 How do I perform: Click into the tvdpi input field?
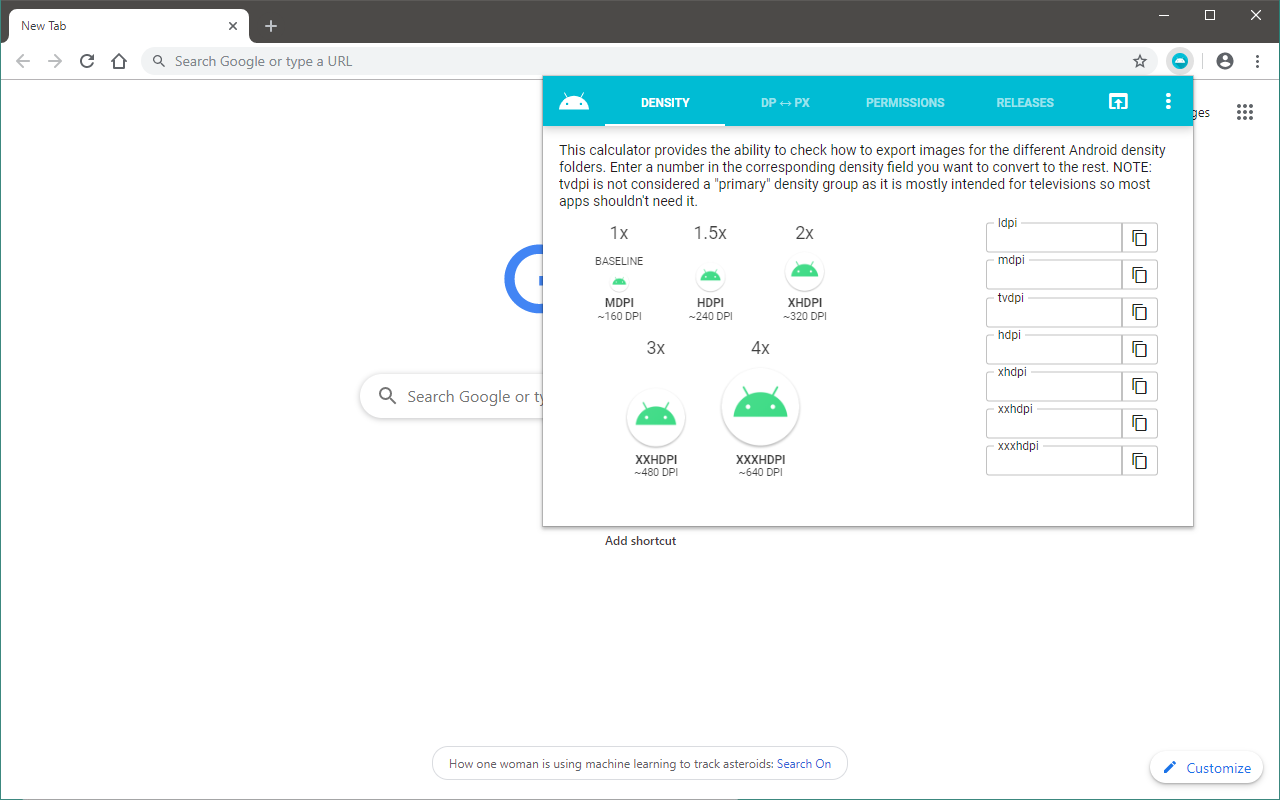pos(1054,312)
